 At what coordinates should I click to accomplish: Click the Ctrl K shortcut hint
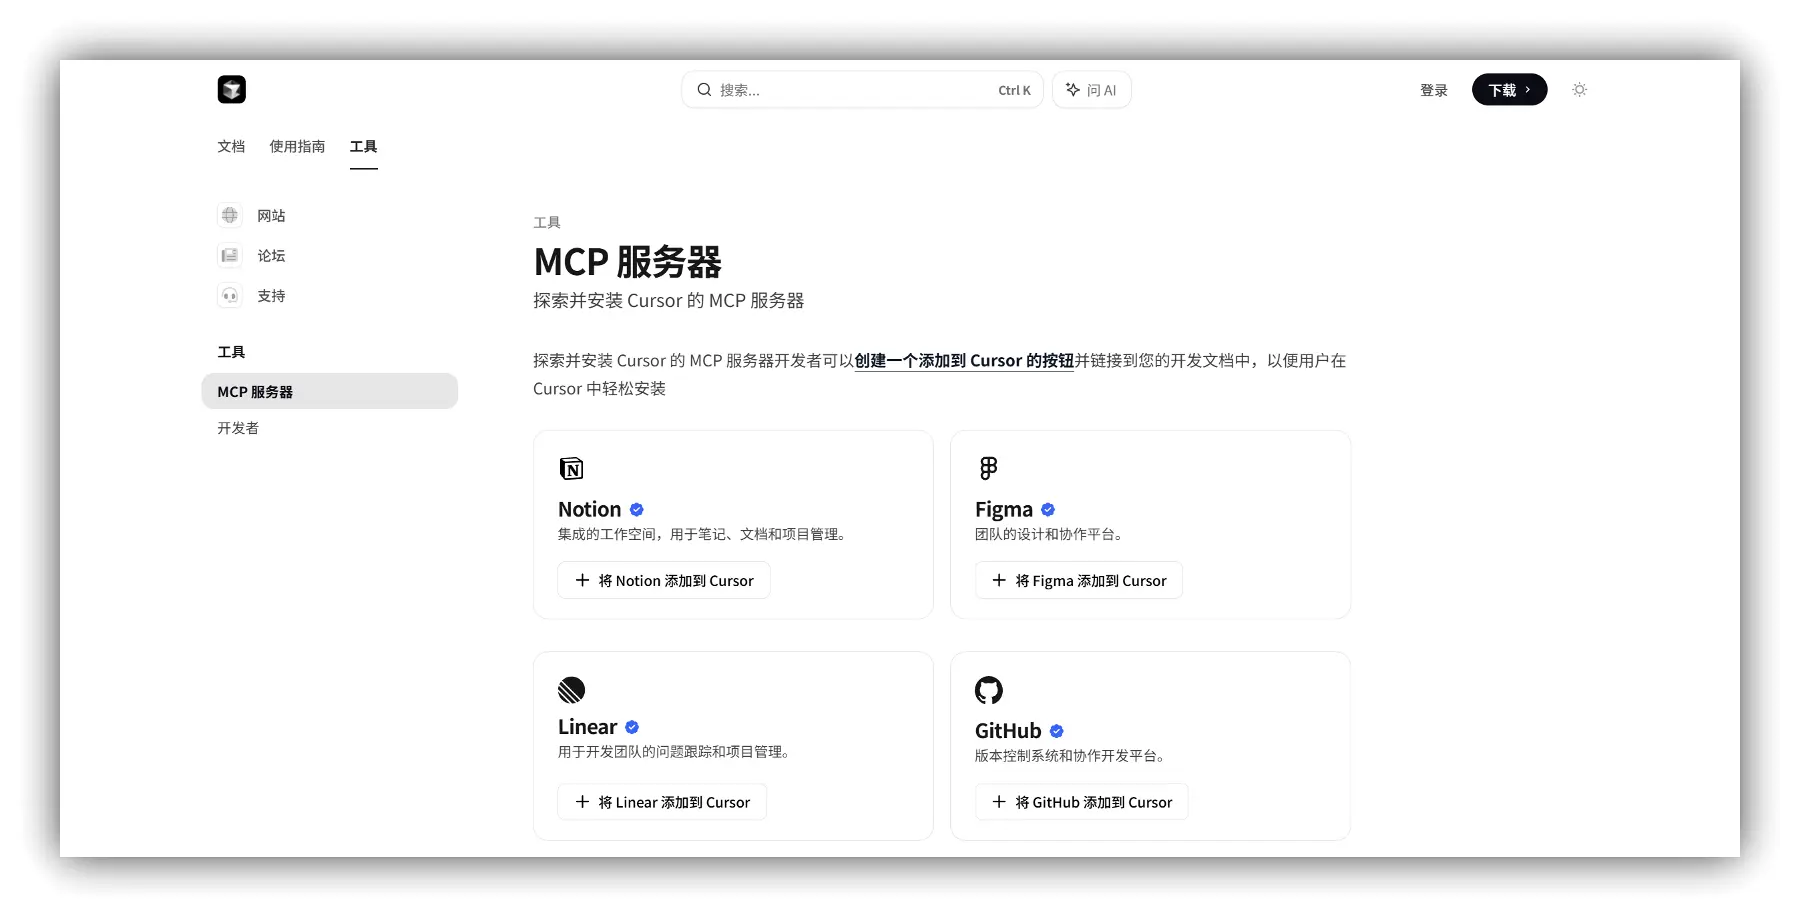point(1014,90)
